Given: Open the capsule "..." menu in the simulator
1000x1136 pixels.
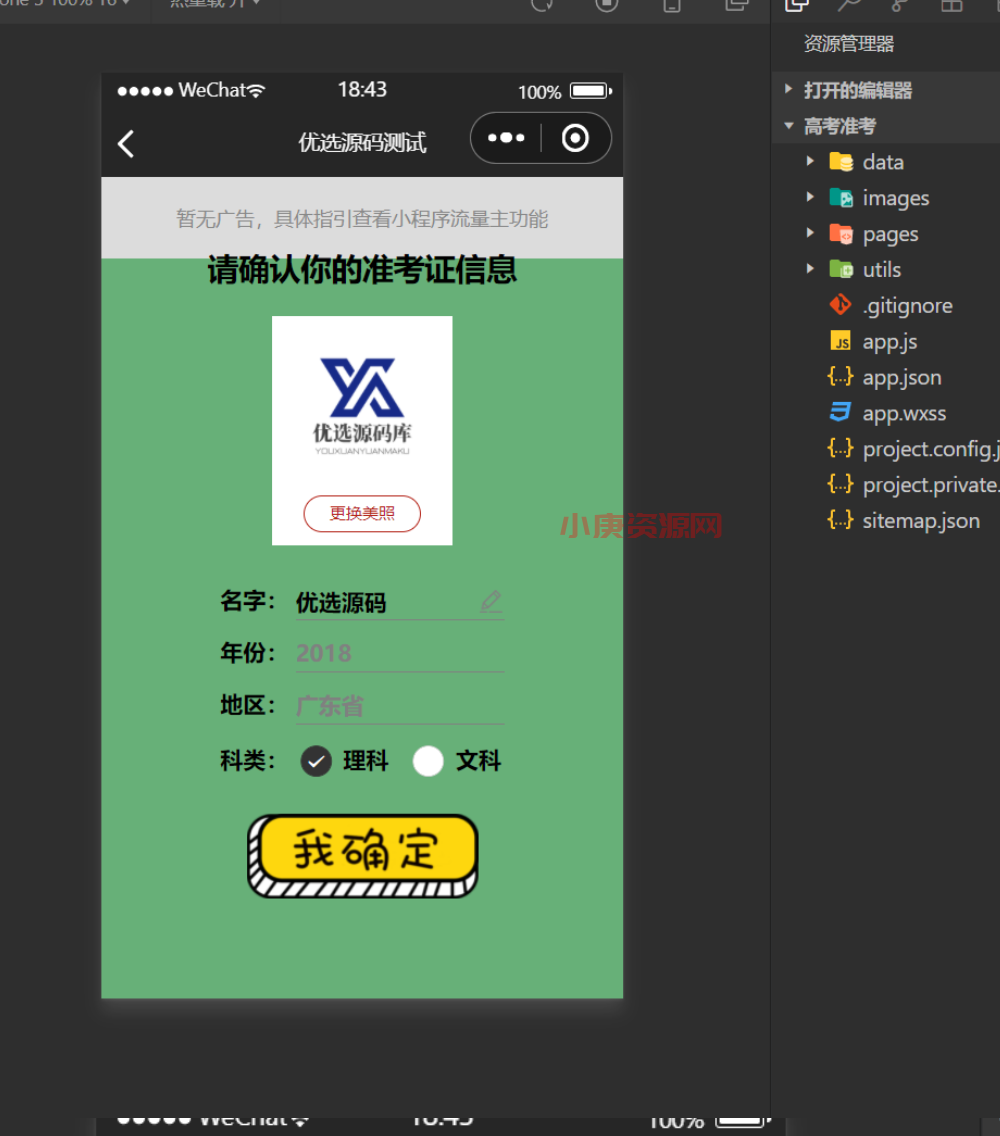Looking at the screenshot, I should 506,138.
